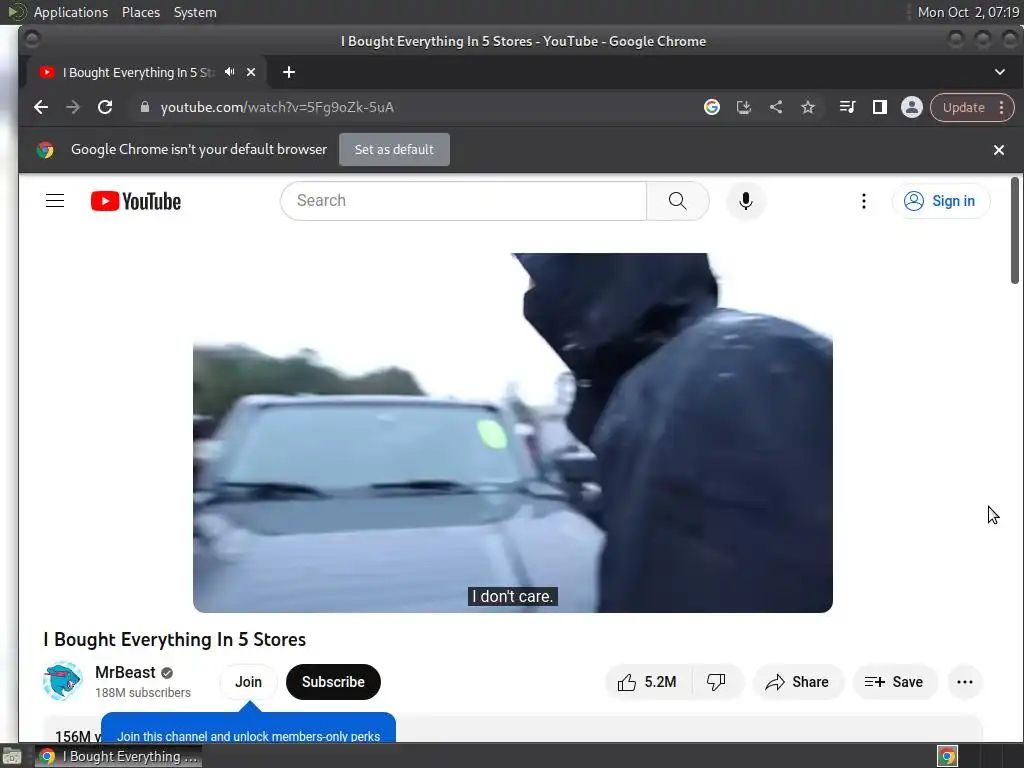The height and width of the screenshot is (768, 1024).
Task: Mute the tab using the speaker icon
Action: point(229,72)
